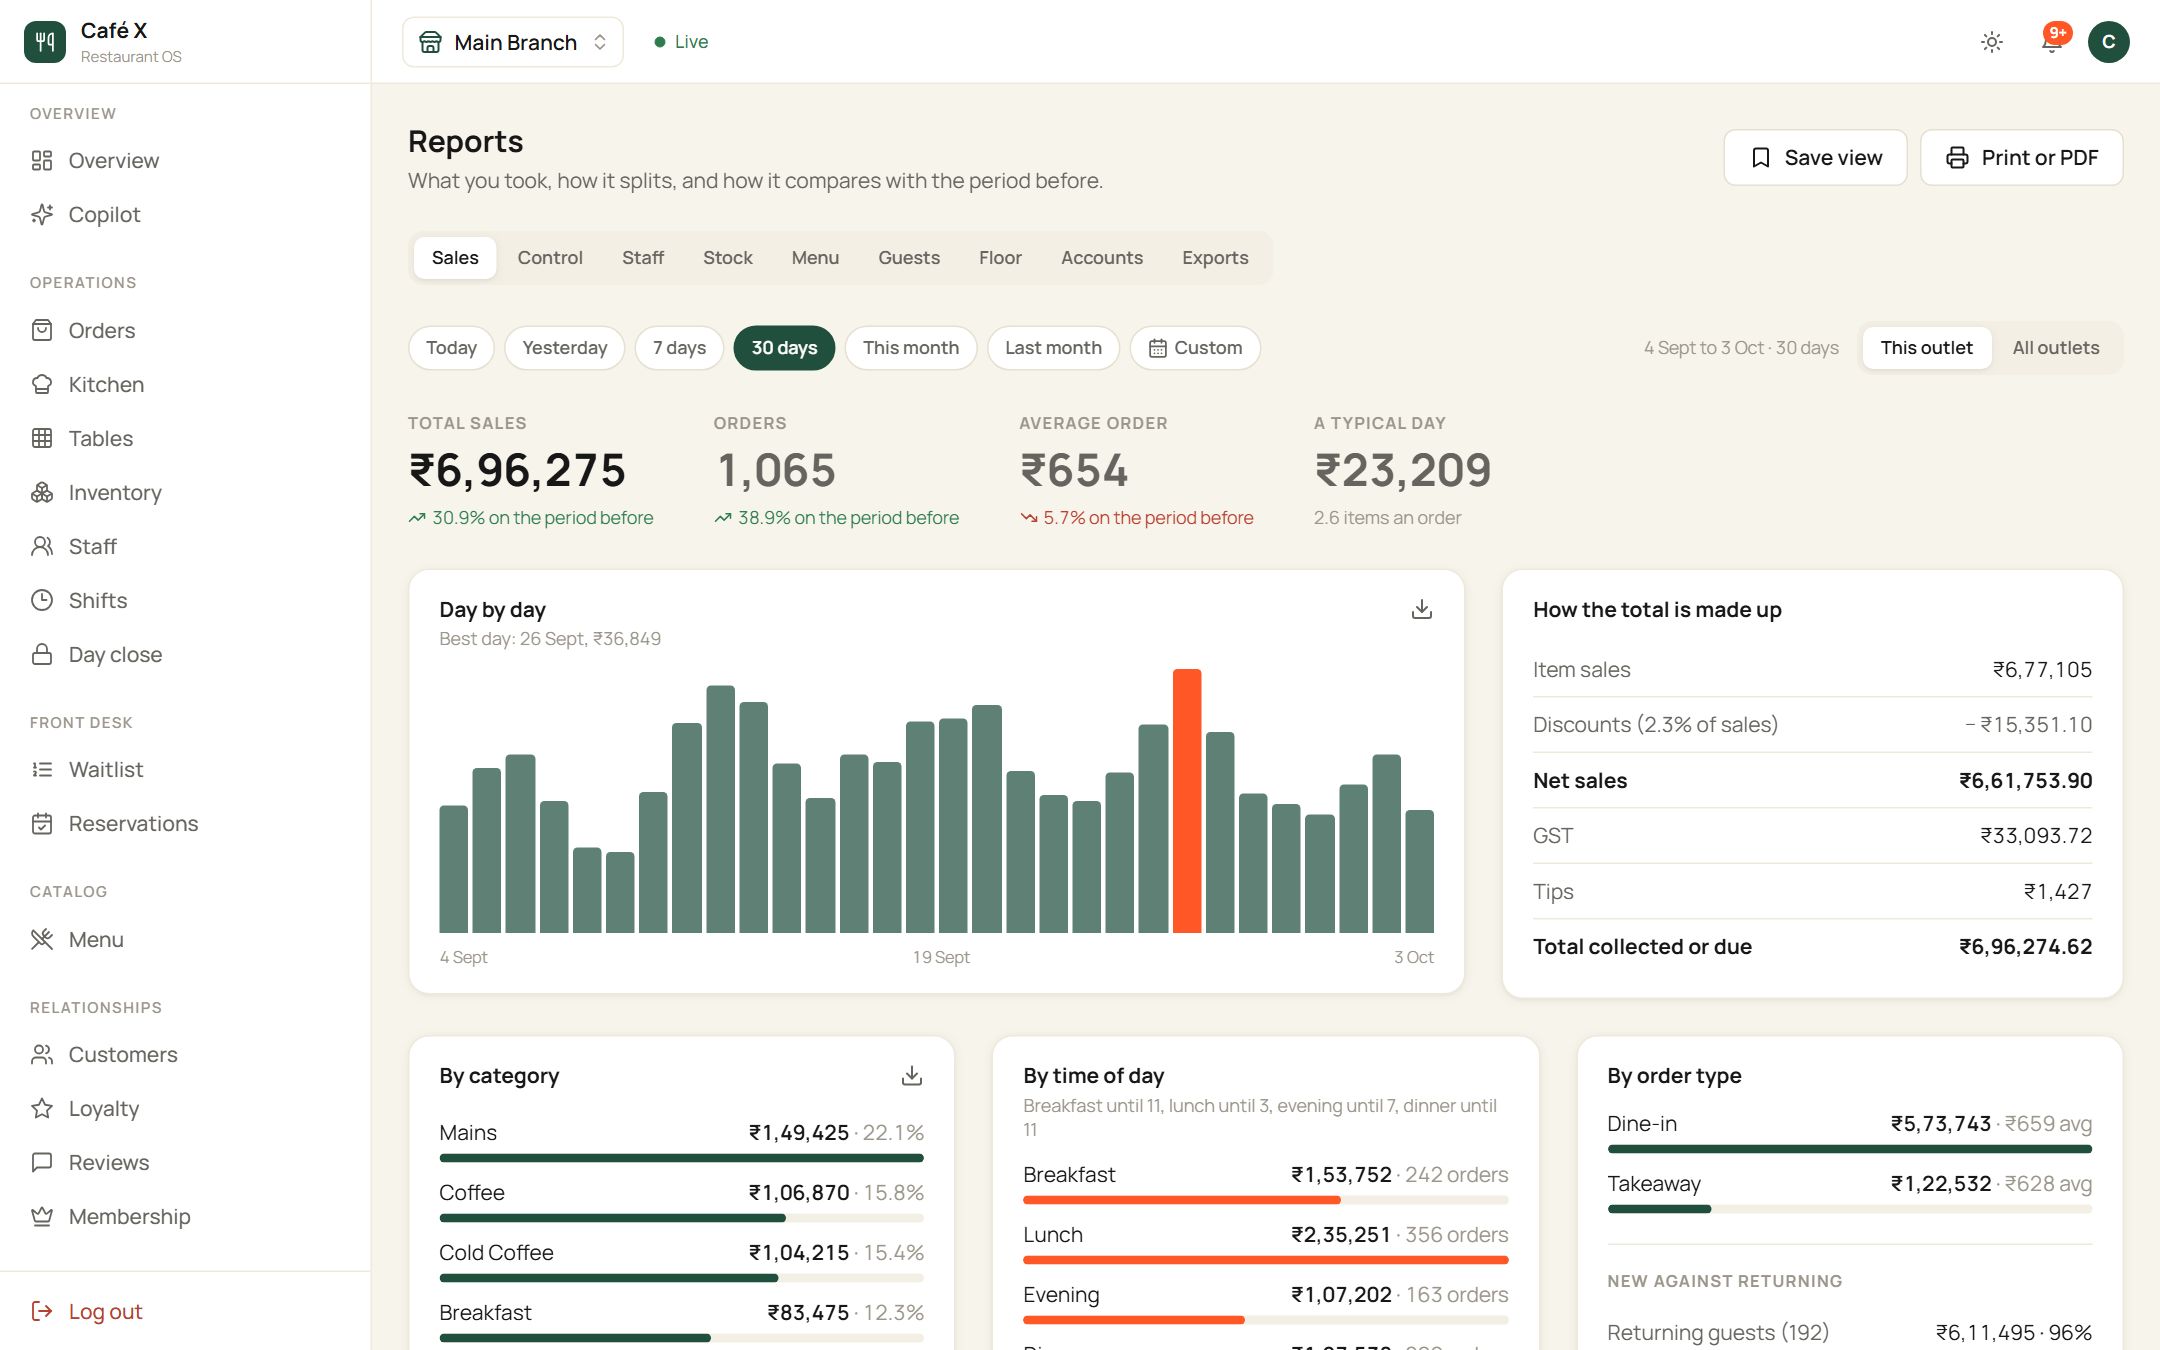Open the Kitchen chef hat icon
The image size is (2160, 1350).
(x=42, y=385)
